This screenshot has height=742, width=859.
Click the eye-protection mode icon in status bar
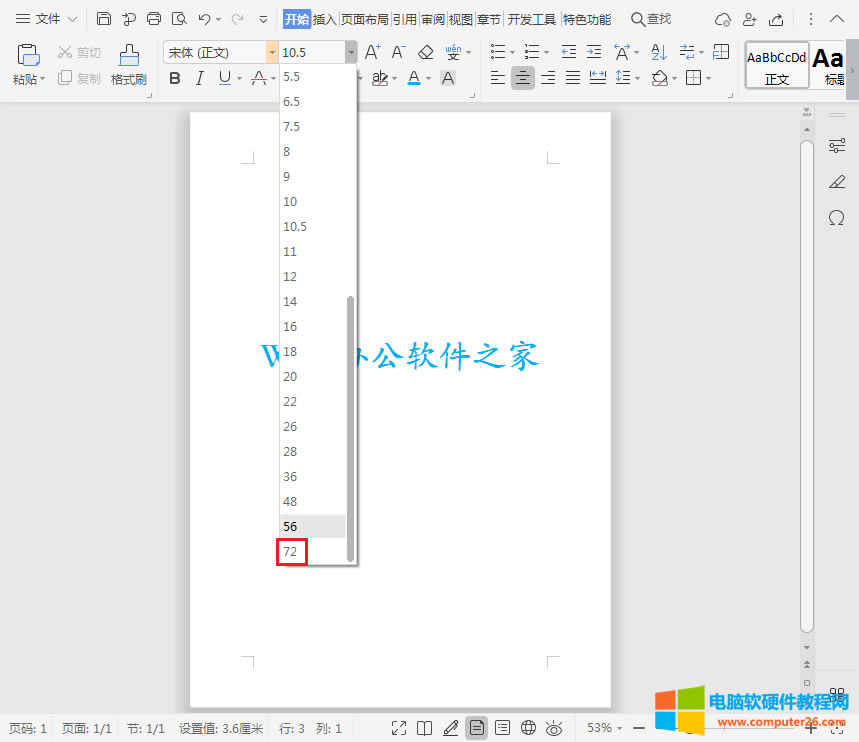click(553, 728)
